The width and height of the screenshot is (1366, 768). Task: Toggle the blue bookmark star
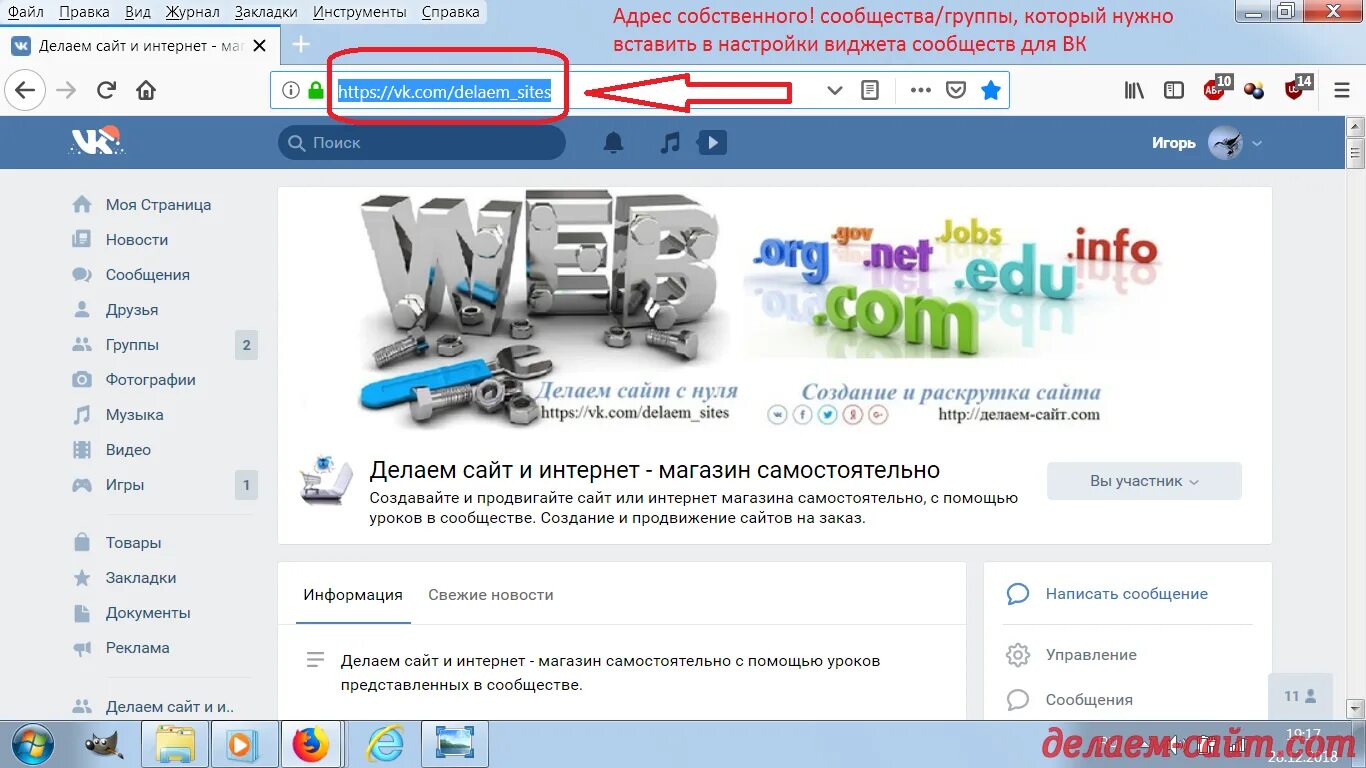coord(990,90)
